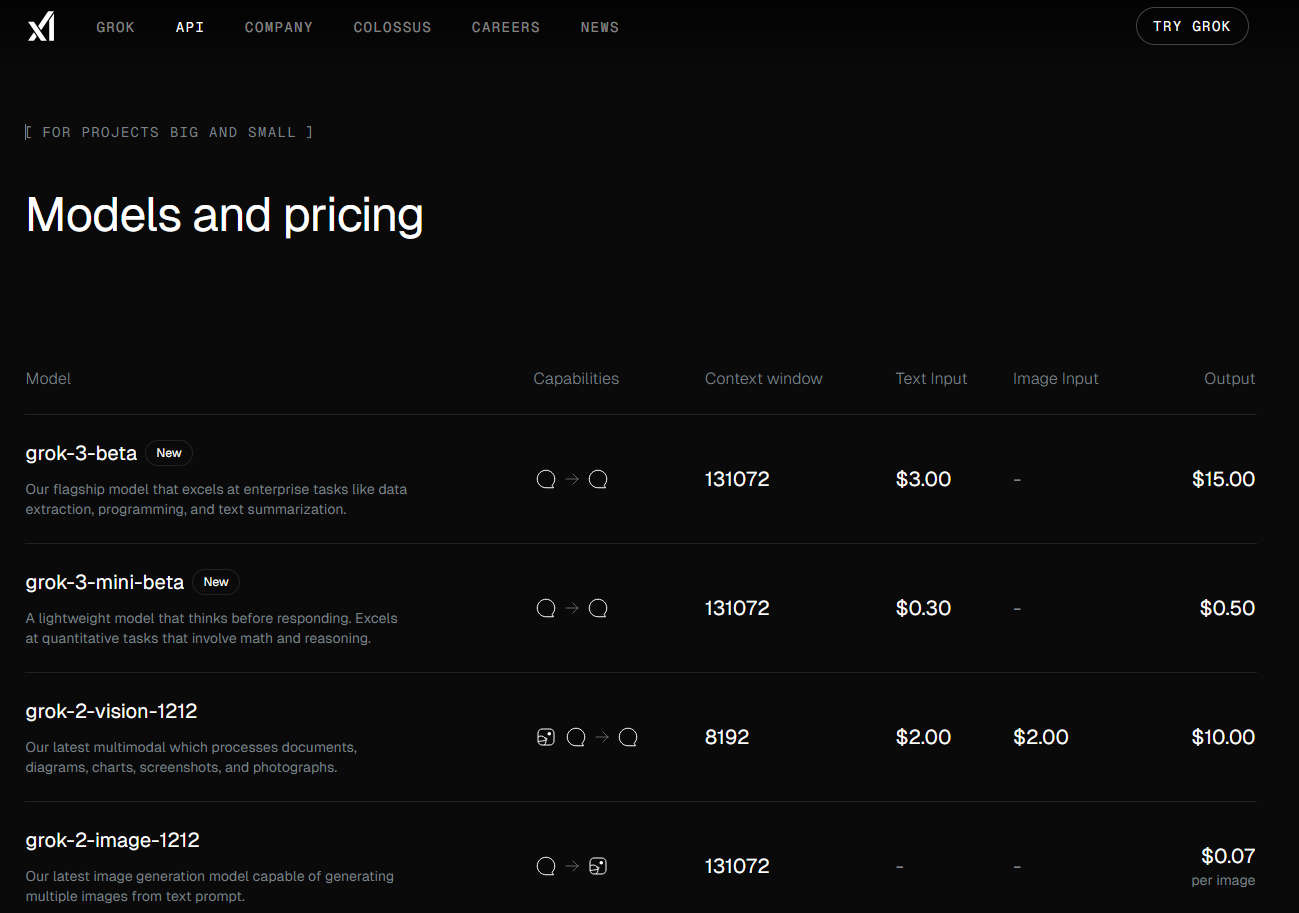Click the grok-2-image-1212 model name
The width and height of the screenshot is (1299, 913).
point(112,840)
